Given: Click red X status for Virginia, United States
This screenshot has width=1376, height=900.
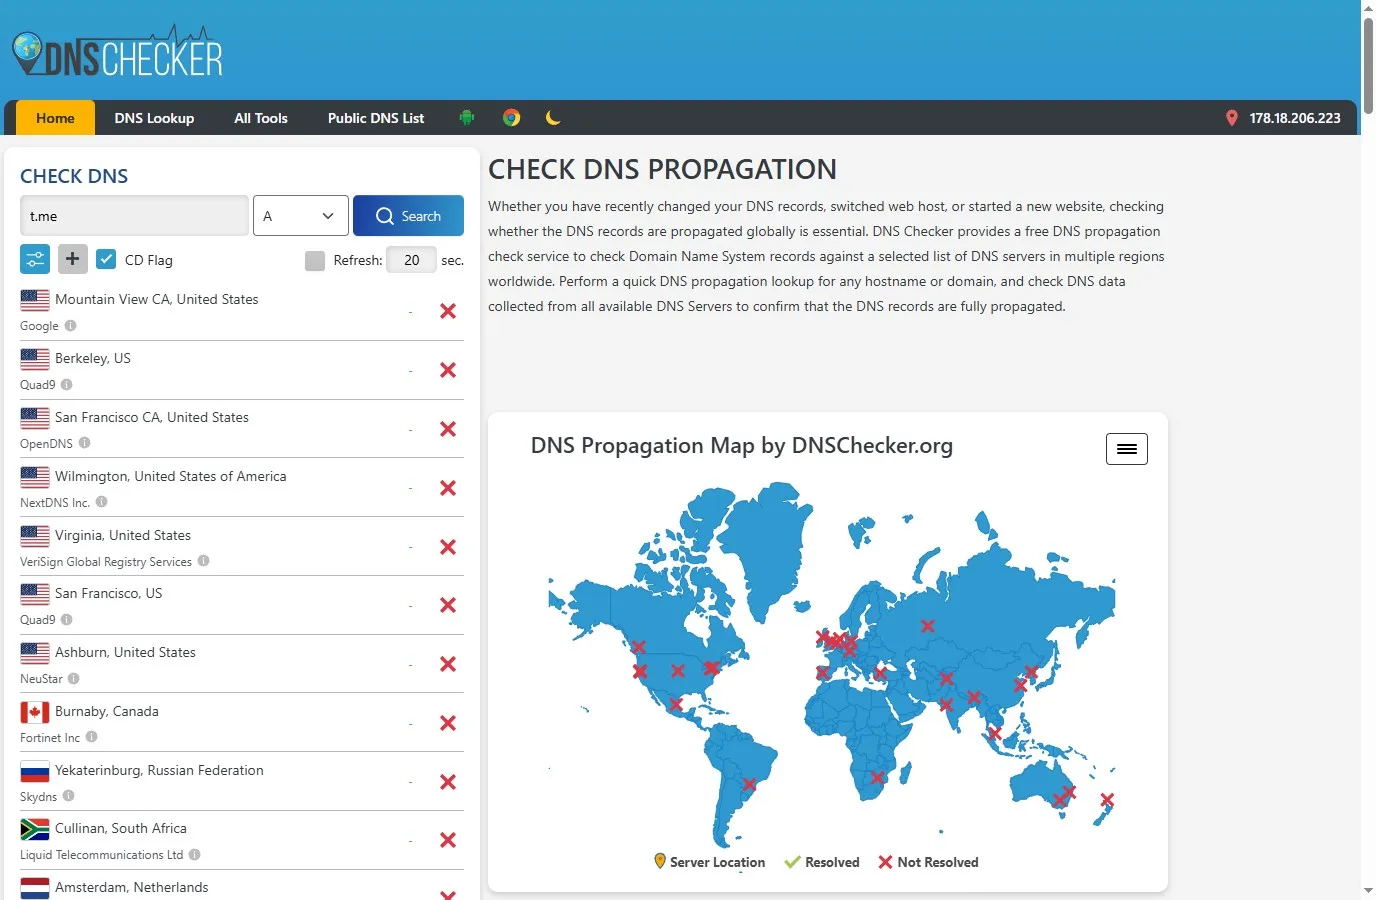Looking at the screenshot, I should [x=448, y=547].
